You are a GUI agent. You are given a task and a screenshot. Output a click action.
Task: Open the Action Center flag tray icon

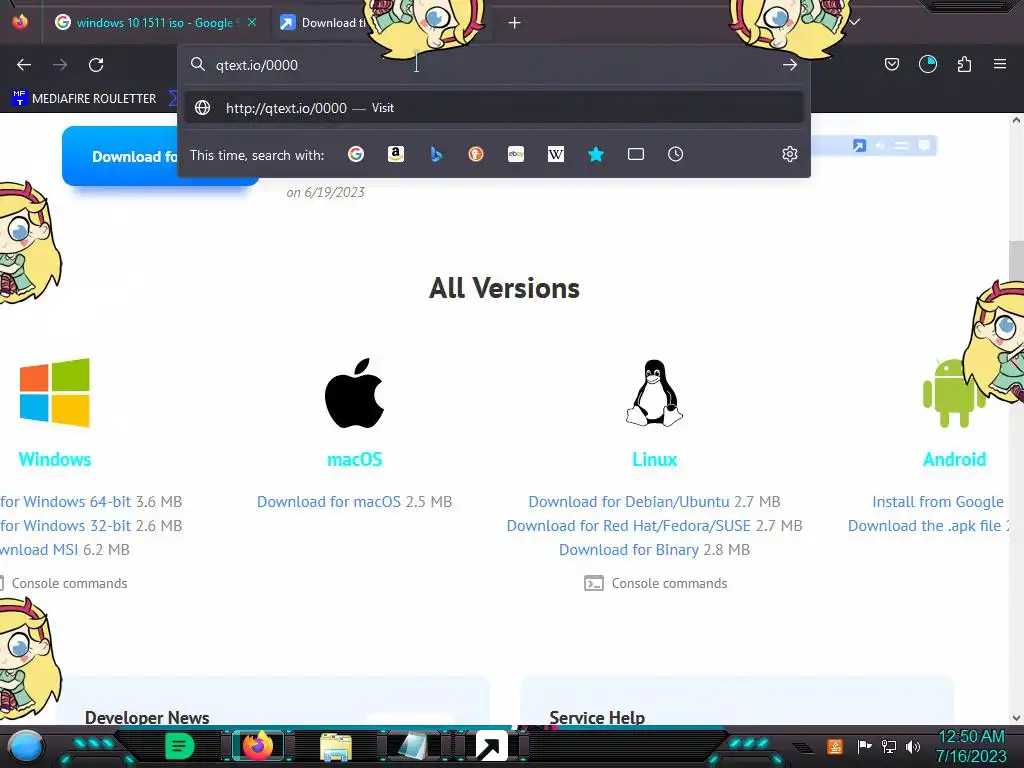(x=864, y=746)
